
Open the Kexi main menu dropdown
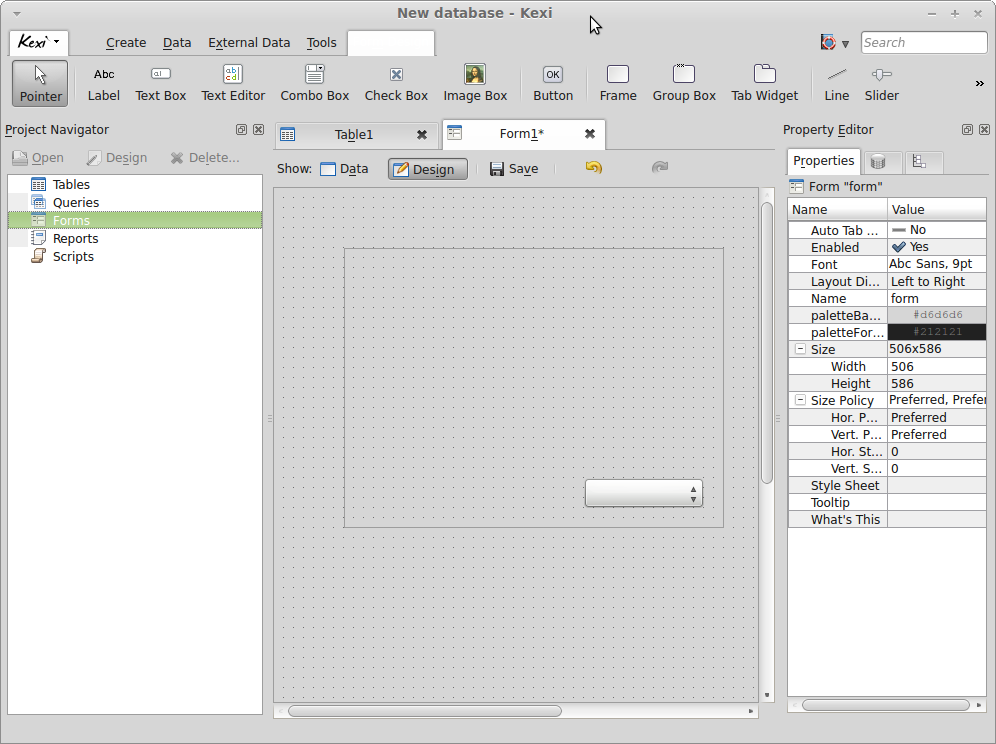tap(39, 42)
